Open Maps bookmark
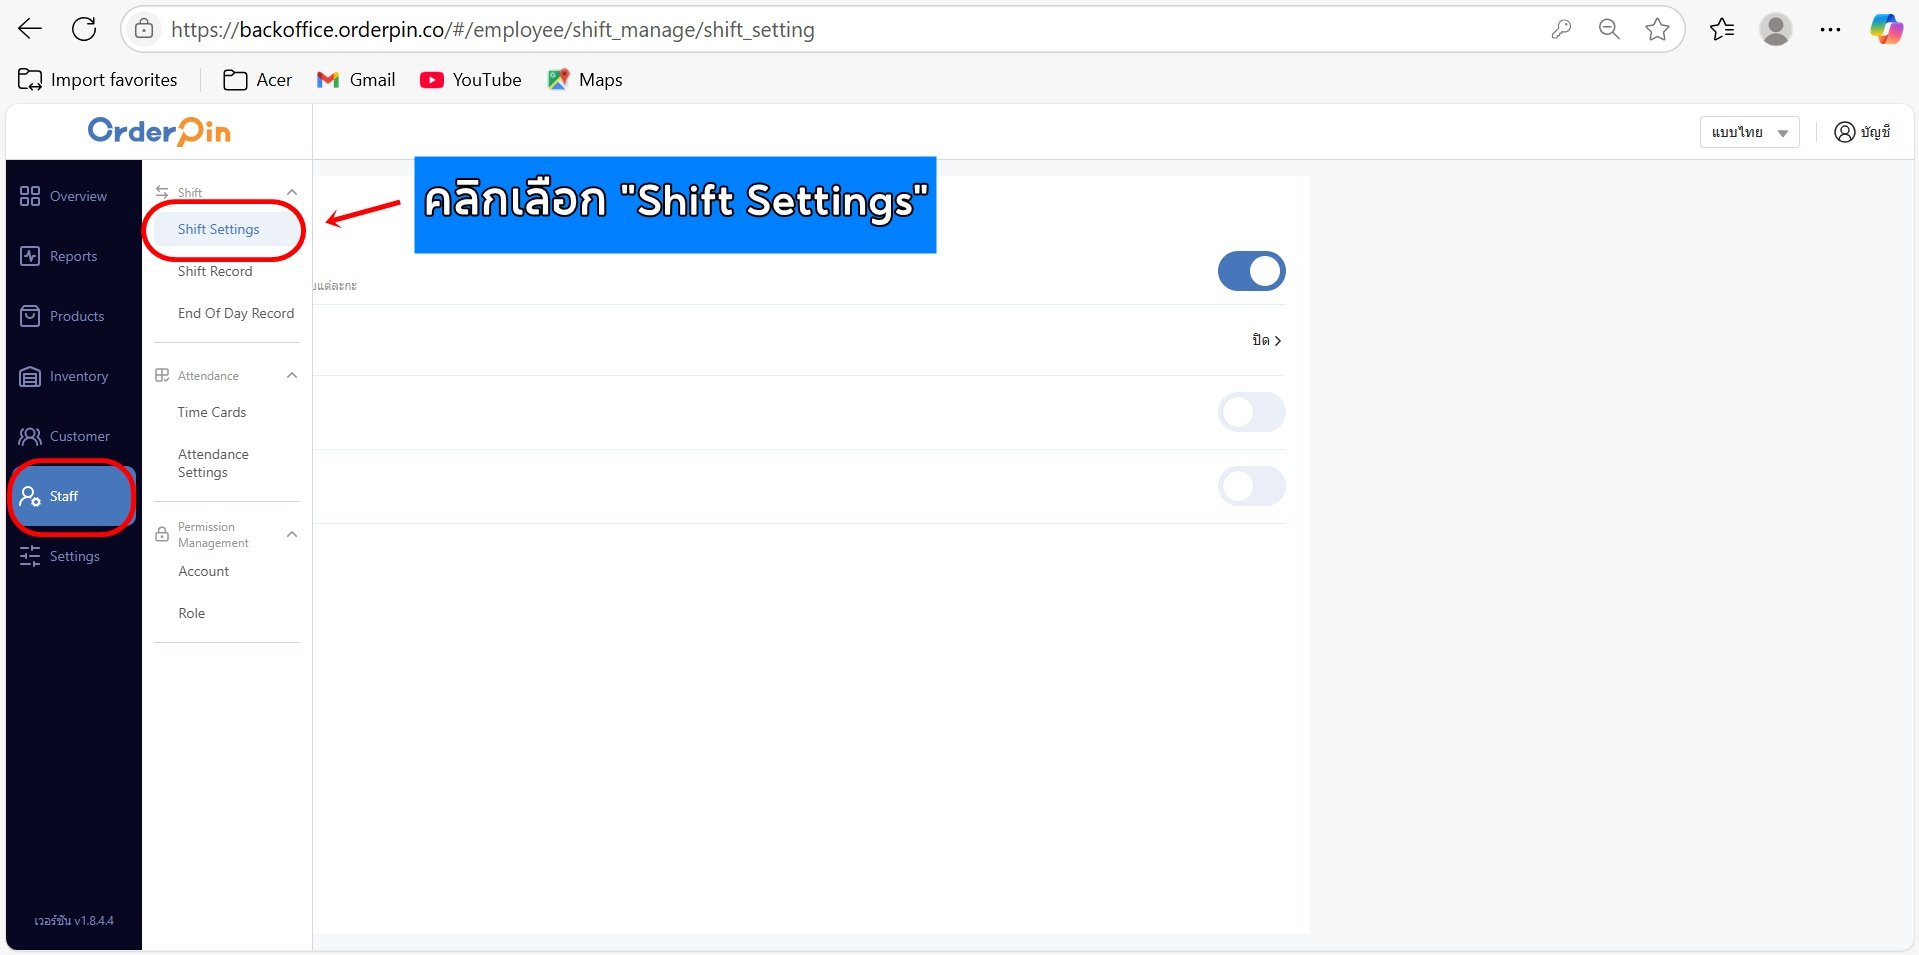The width and height of the screenshot is (1919, 955). tap(585, 80)
